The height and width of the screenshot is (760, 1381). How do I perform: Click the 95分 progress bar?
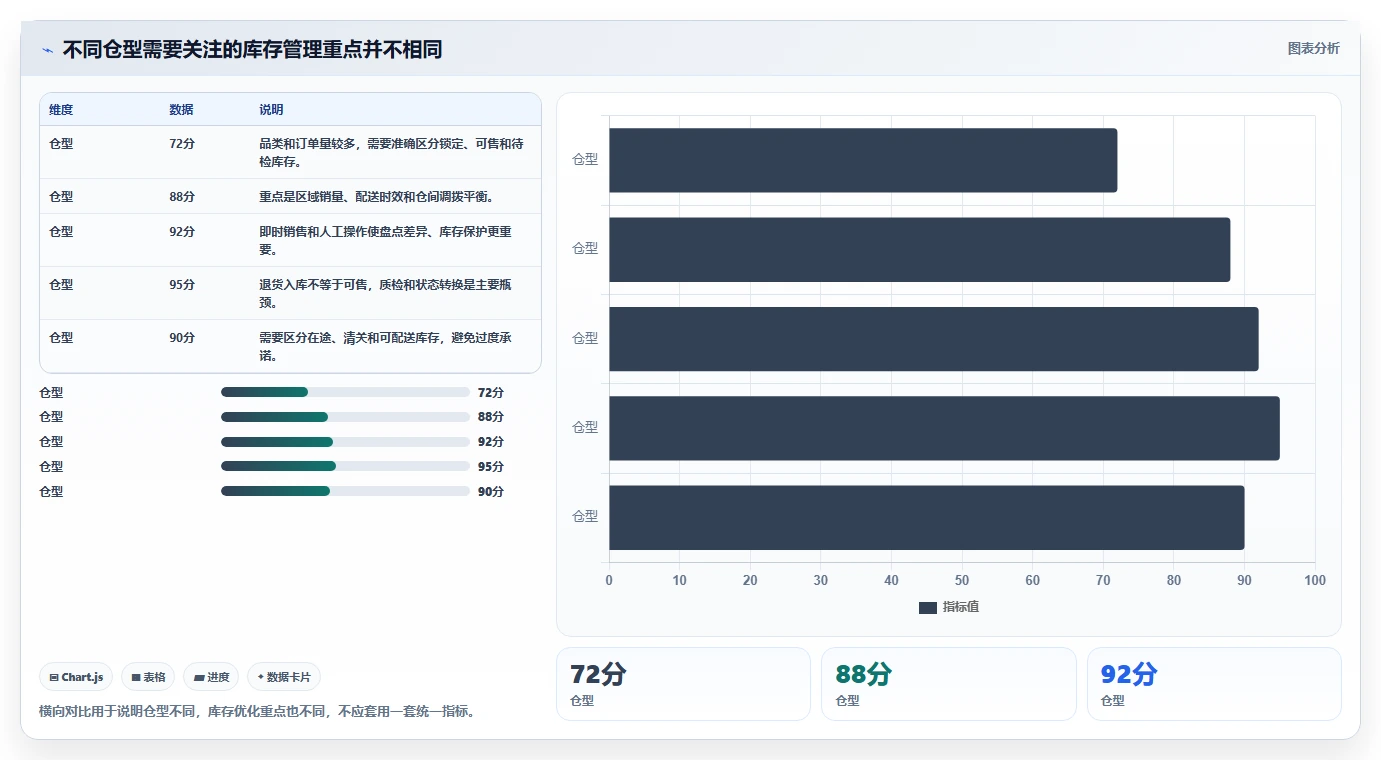(345, 466)
